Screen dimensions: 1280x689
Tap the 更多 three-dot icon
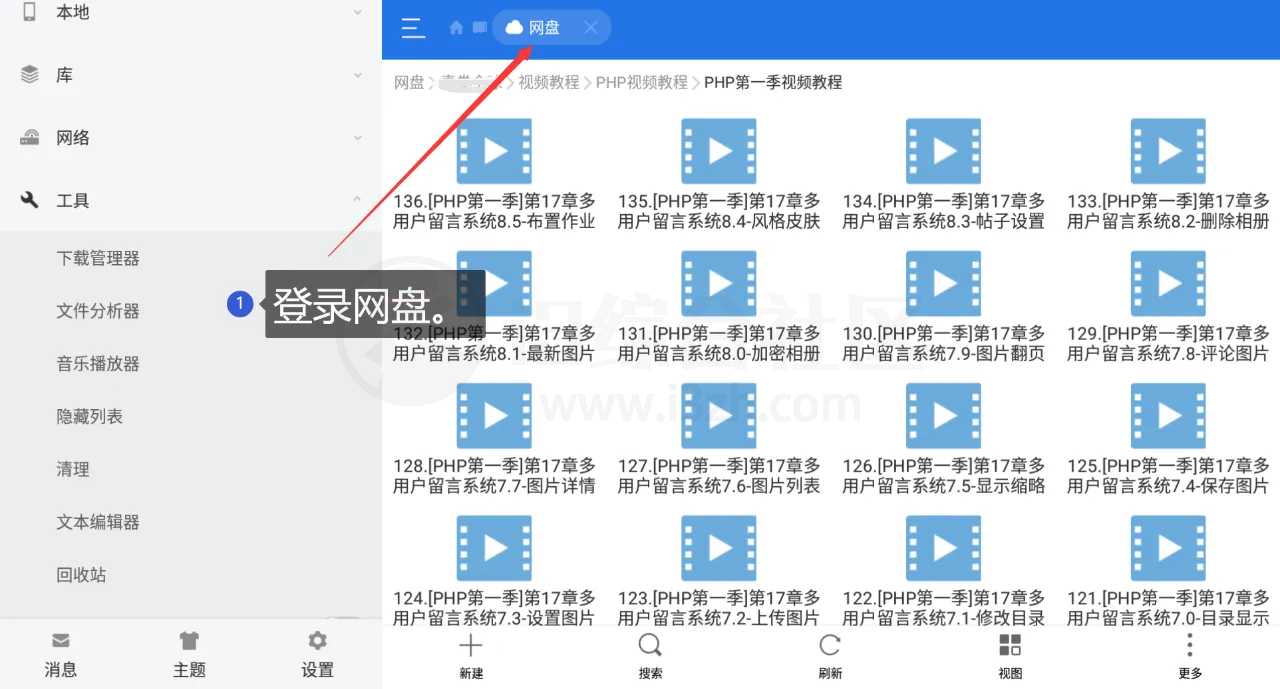point(1189,644)
